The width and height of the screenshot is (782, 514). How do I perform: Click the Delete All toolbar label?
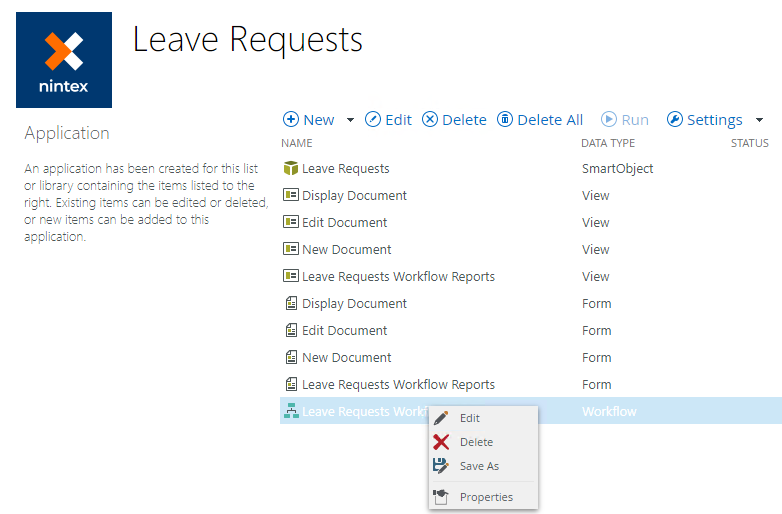pos(550,120)
